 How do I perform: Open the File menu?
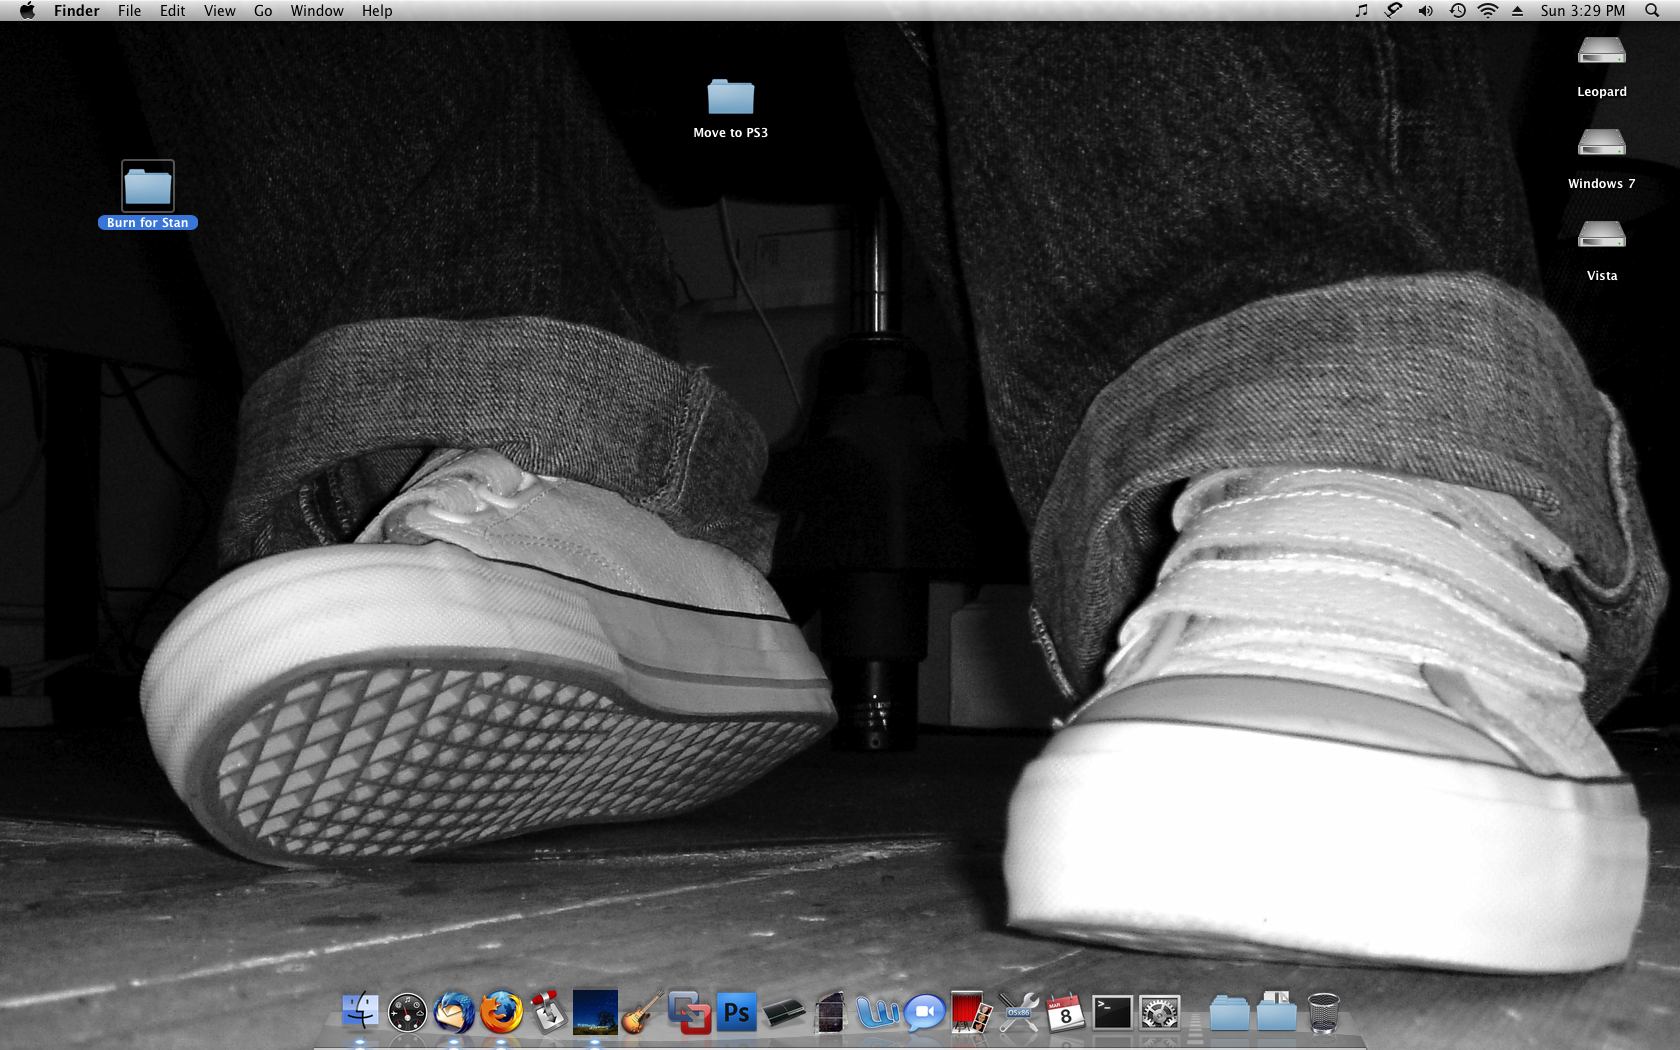pyautogui.click(x=129, y=11)
